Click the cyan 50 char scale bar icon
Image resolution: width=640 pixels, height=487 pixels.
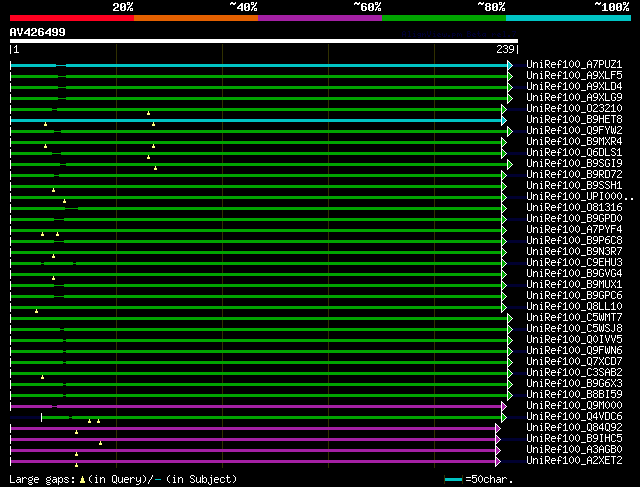point(455,480)
